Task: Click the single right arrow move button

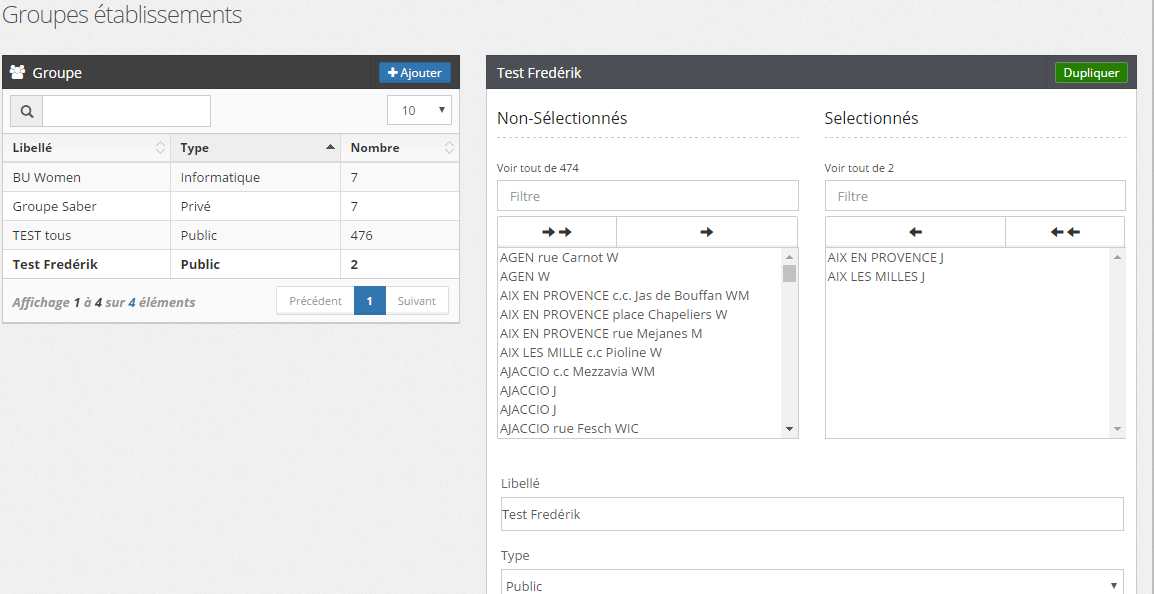Action: [x=707, y=232]
